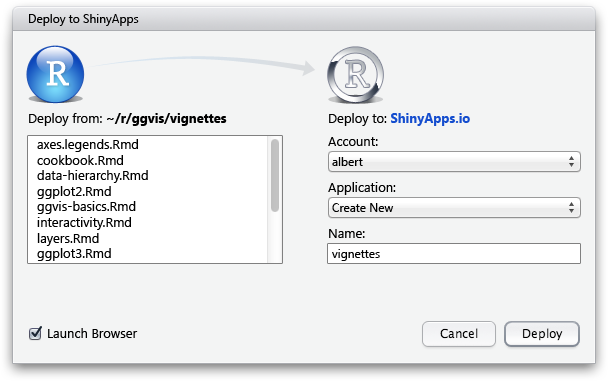Click the blue R source icon
The width and height of the screenshot is (608, 381).
[x=55, y=74]
